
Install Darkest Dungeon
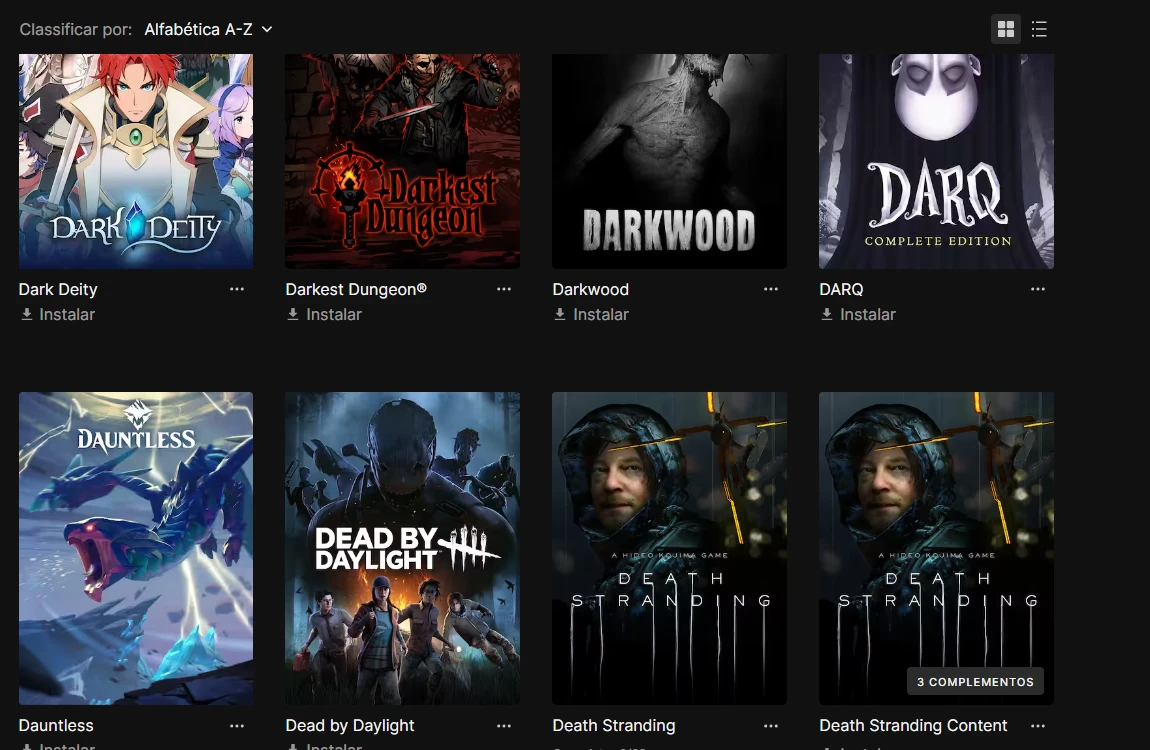coord(324,315)
